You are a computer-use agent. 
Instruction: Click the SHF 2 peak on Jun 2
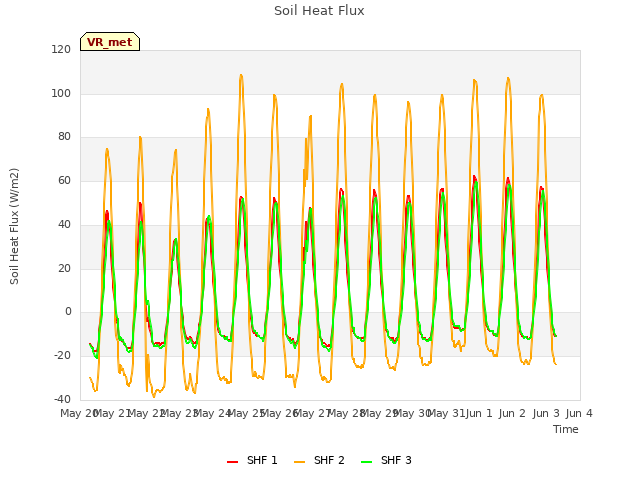click(508, 78)
